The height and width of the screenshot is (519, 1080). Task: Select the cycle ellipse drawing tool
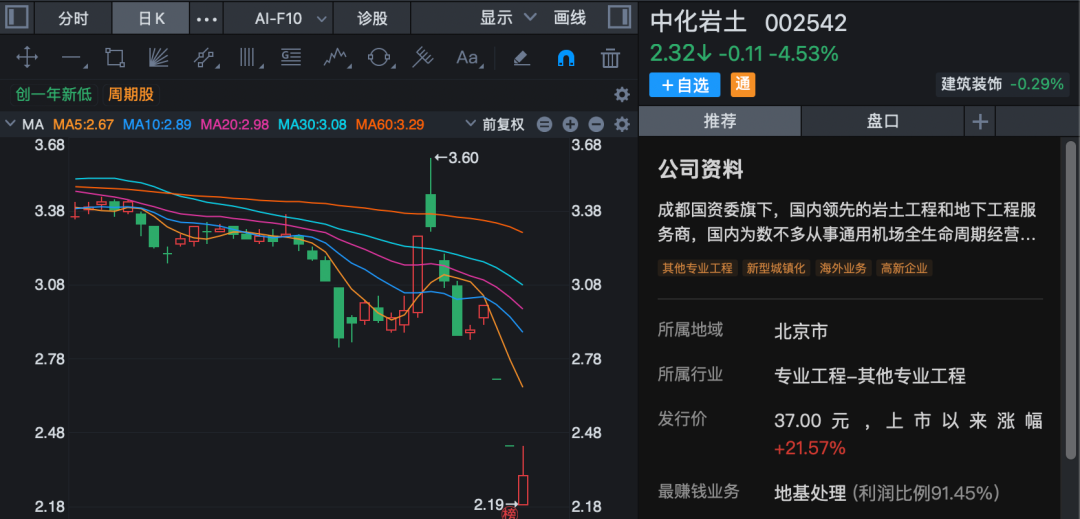(378, 58)
